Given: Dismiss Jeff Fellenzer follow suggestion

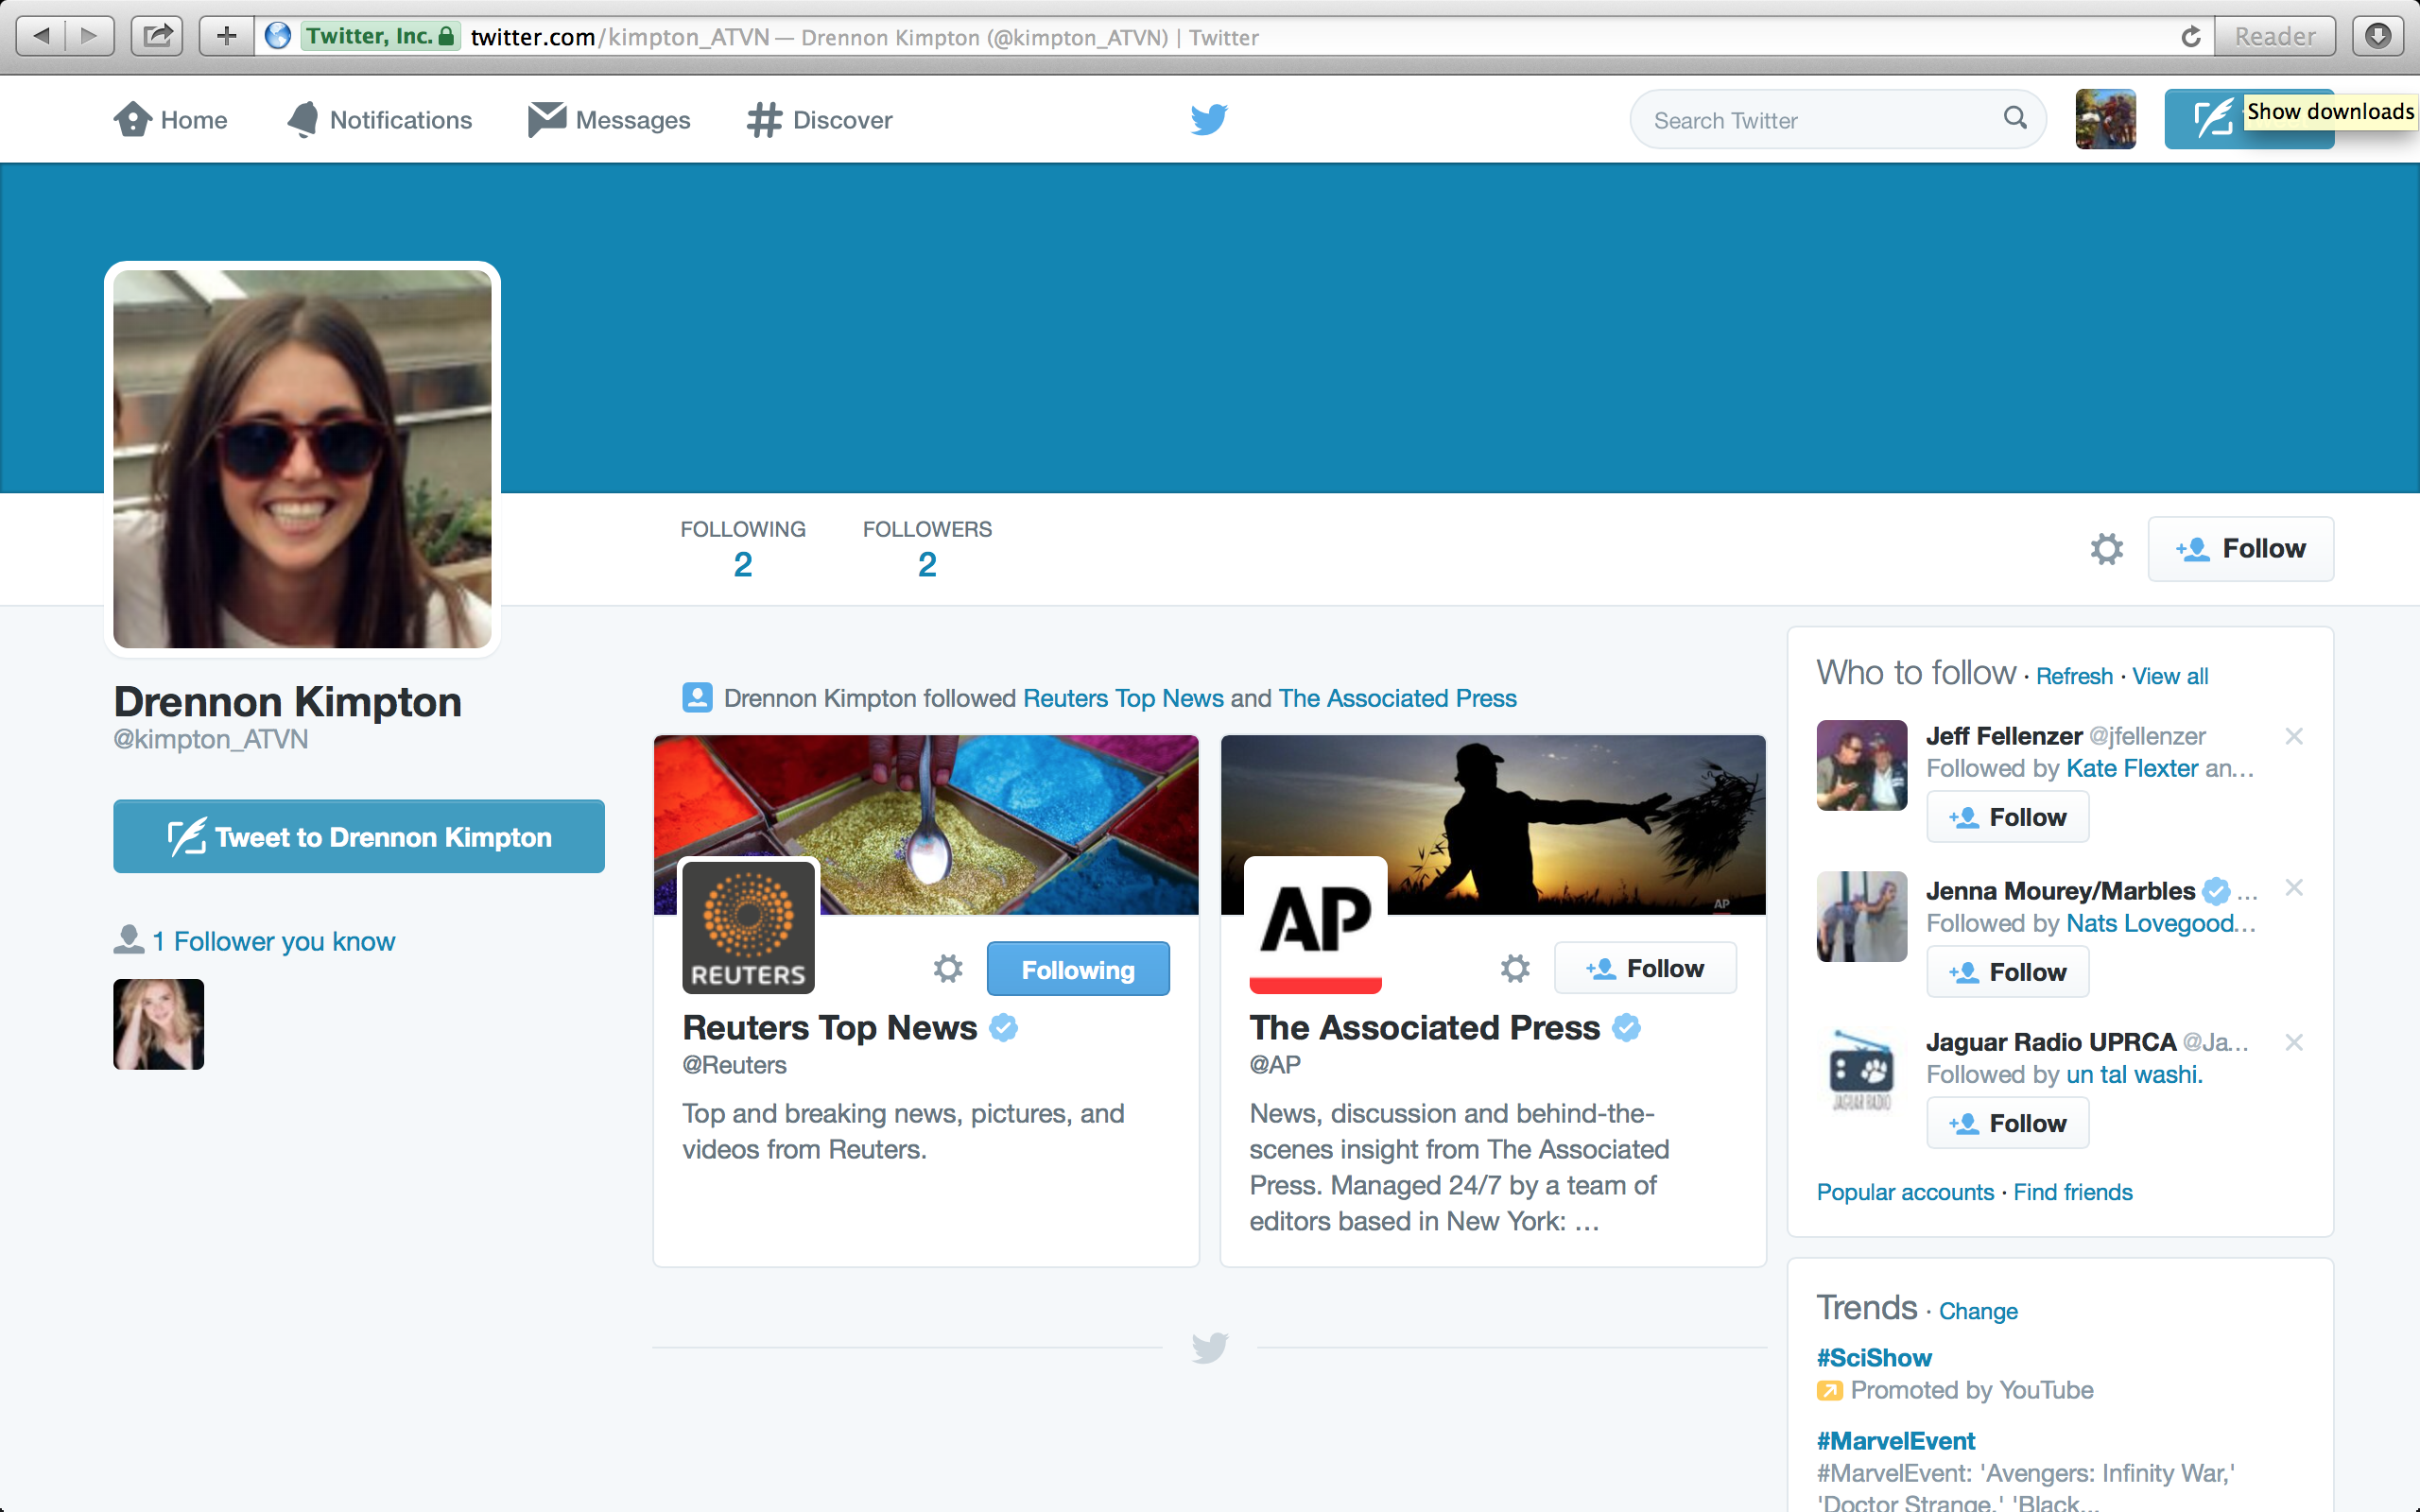Looking at the screenshot, I should tap(2294, 737).
